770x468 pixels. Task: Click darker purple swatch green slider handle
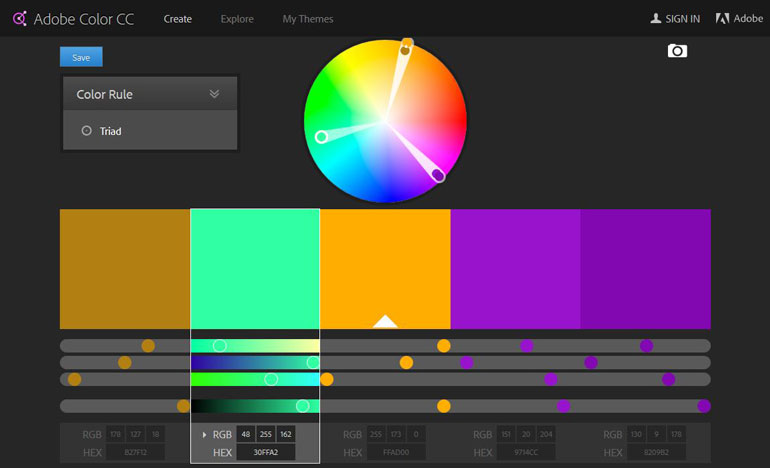[591, 362]
